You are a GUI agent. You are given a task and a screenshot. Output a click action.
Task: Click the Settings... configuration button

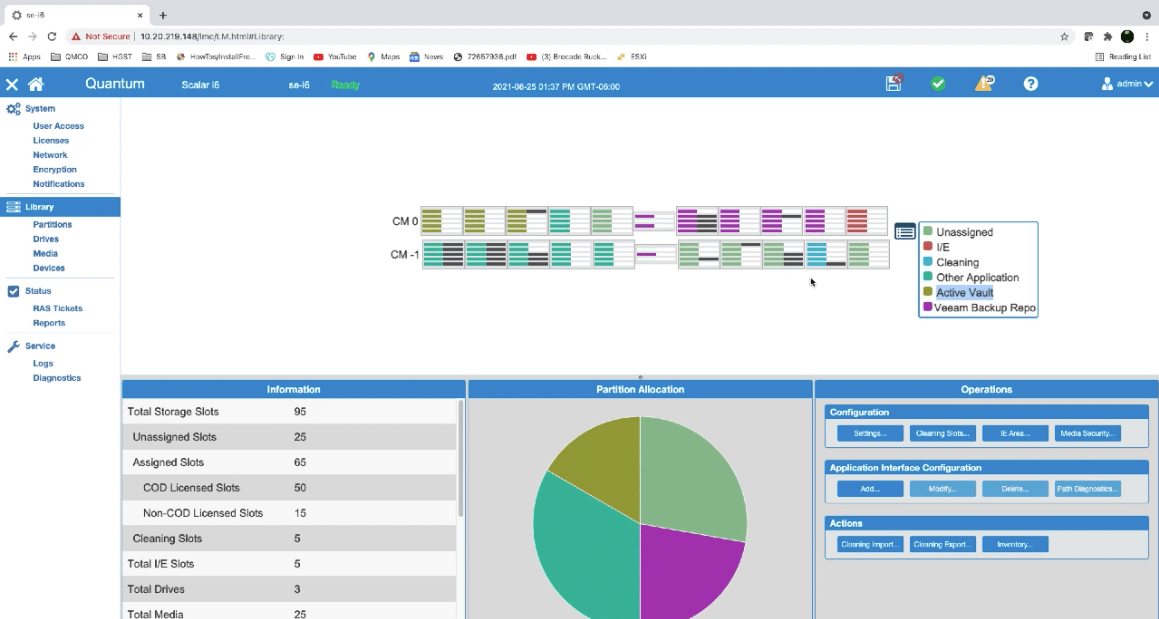[870, 433]
